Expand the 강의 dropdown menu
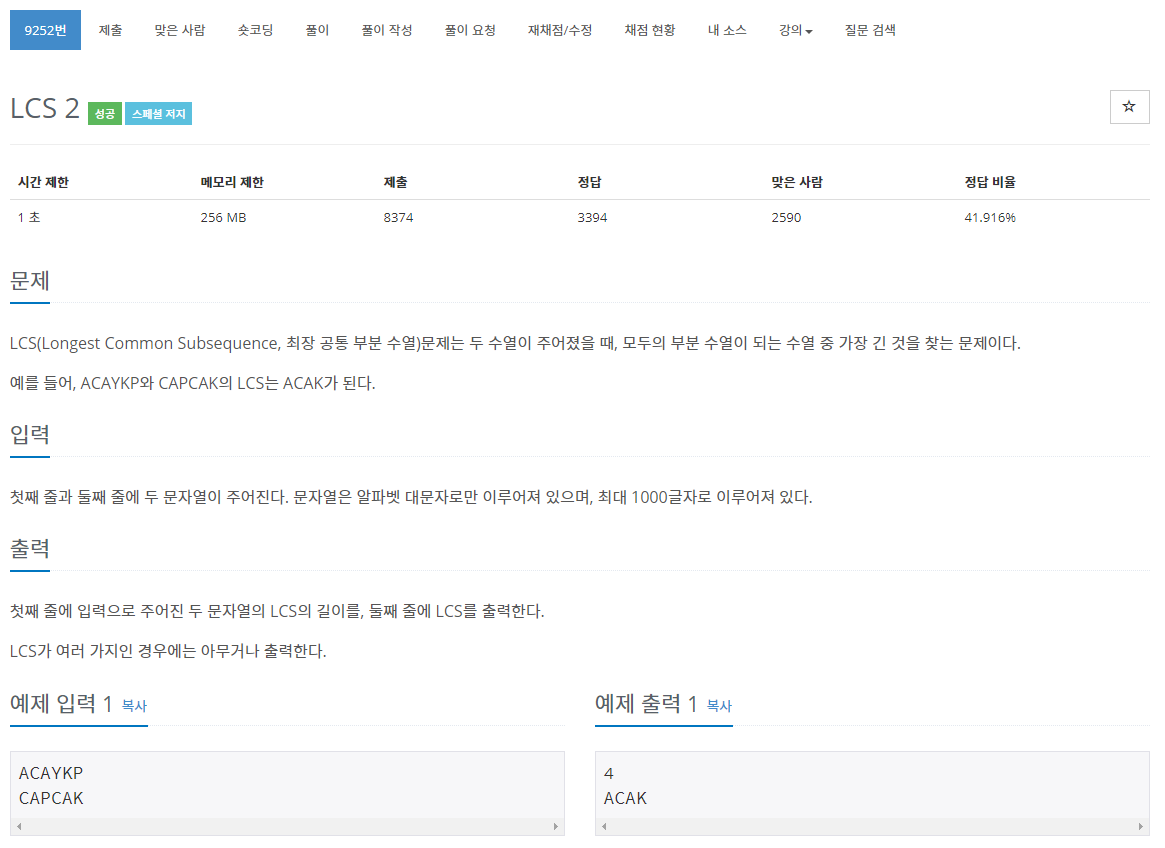Viewport: 1165px width, 848px height. click(x=794, y=30)
